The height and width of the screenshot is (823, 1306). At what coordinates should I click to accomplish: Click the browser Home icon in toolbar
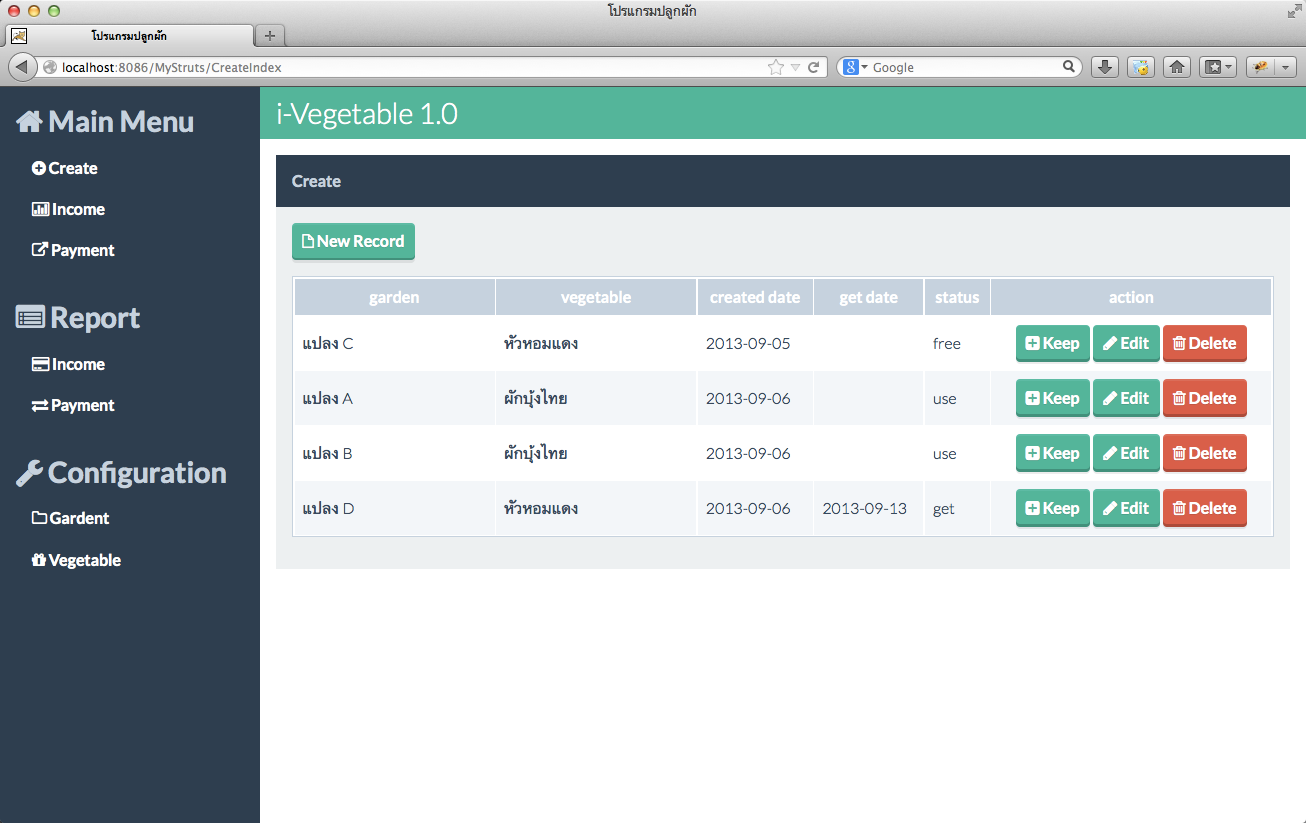point(1177,66)
